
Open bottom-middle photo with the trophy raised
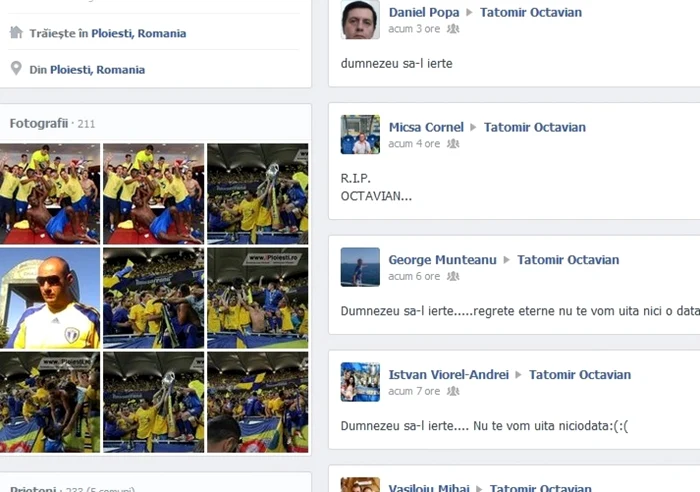(x=154, y=402)
